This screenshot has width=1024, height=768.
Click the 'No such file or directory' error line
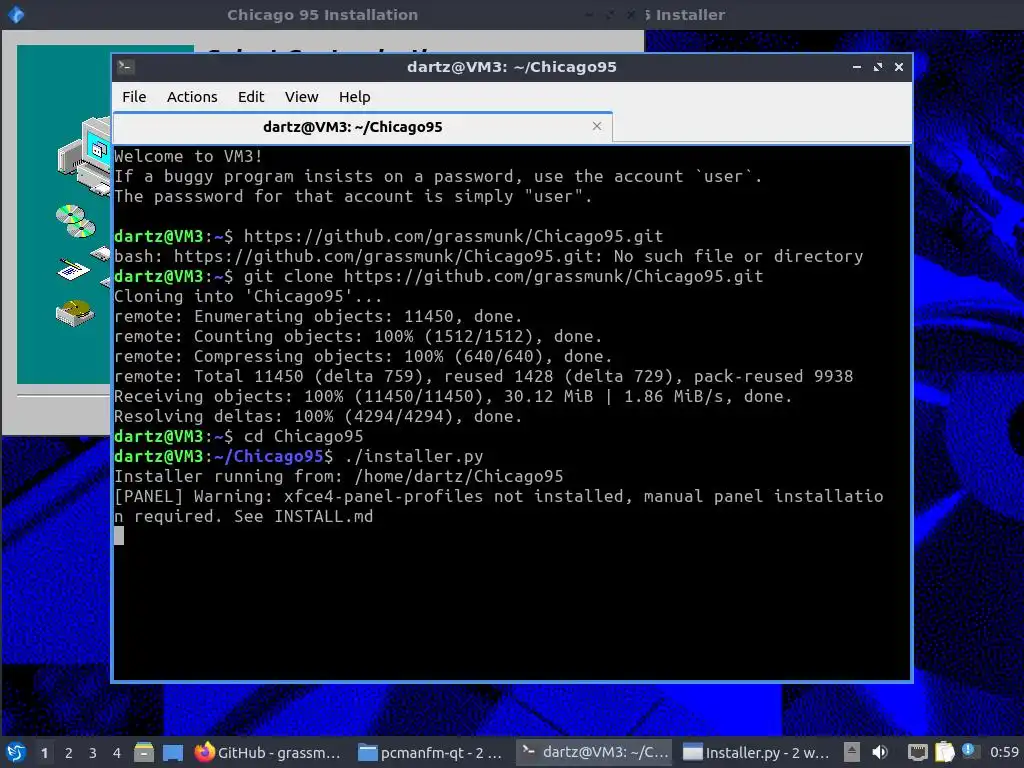pyautogui.click(x=488, y=256)
